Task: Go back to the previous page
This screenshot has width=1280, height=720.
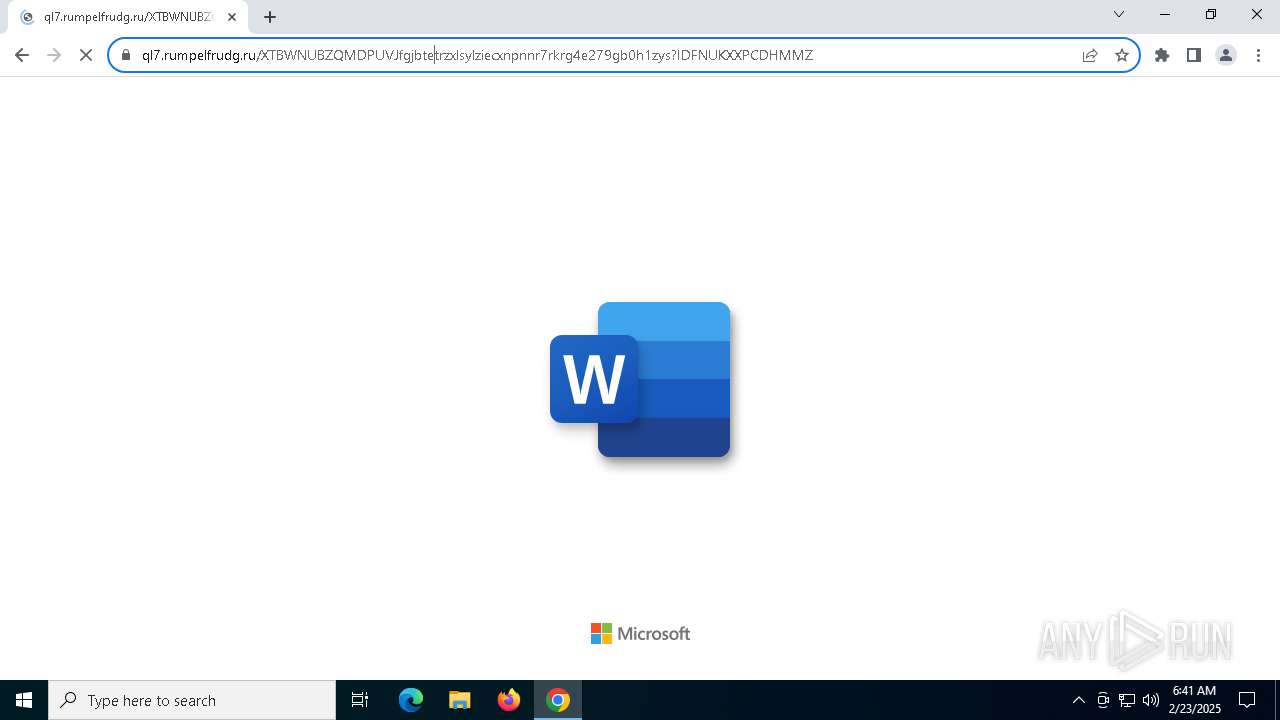Action: (22, 55)
